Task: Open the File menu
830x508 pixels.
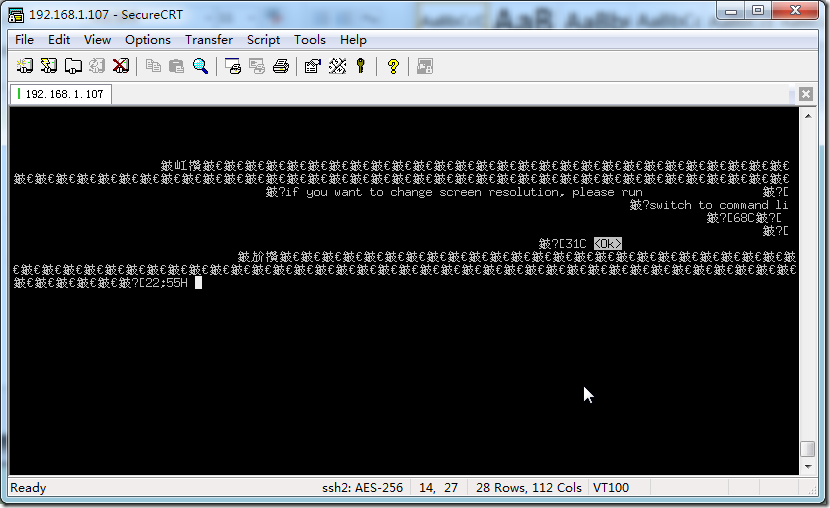Action: [x=24, y=40]
